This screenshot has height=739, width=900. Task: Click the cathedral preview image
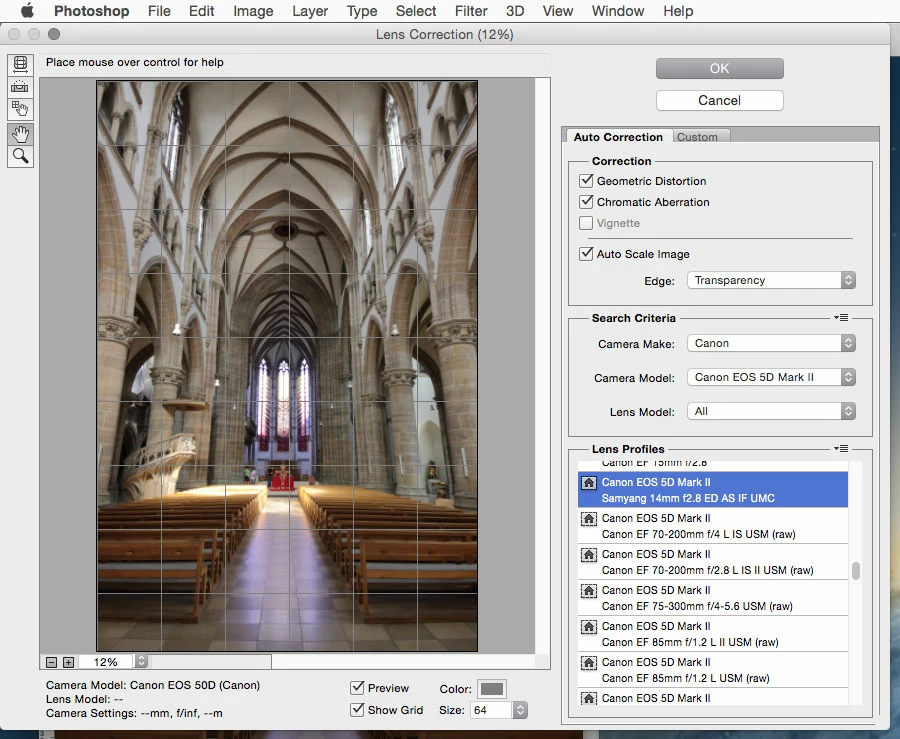tap(287, 366)
